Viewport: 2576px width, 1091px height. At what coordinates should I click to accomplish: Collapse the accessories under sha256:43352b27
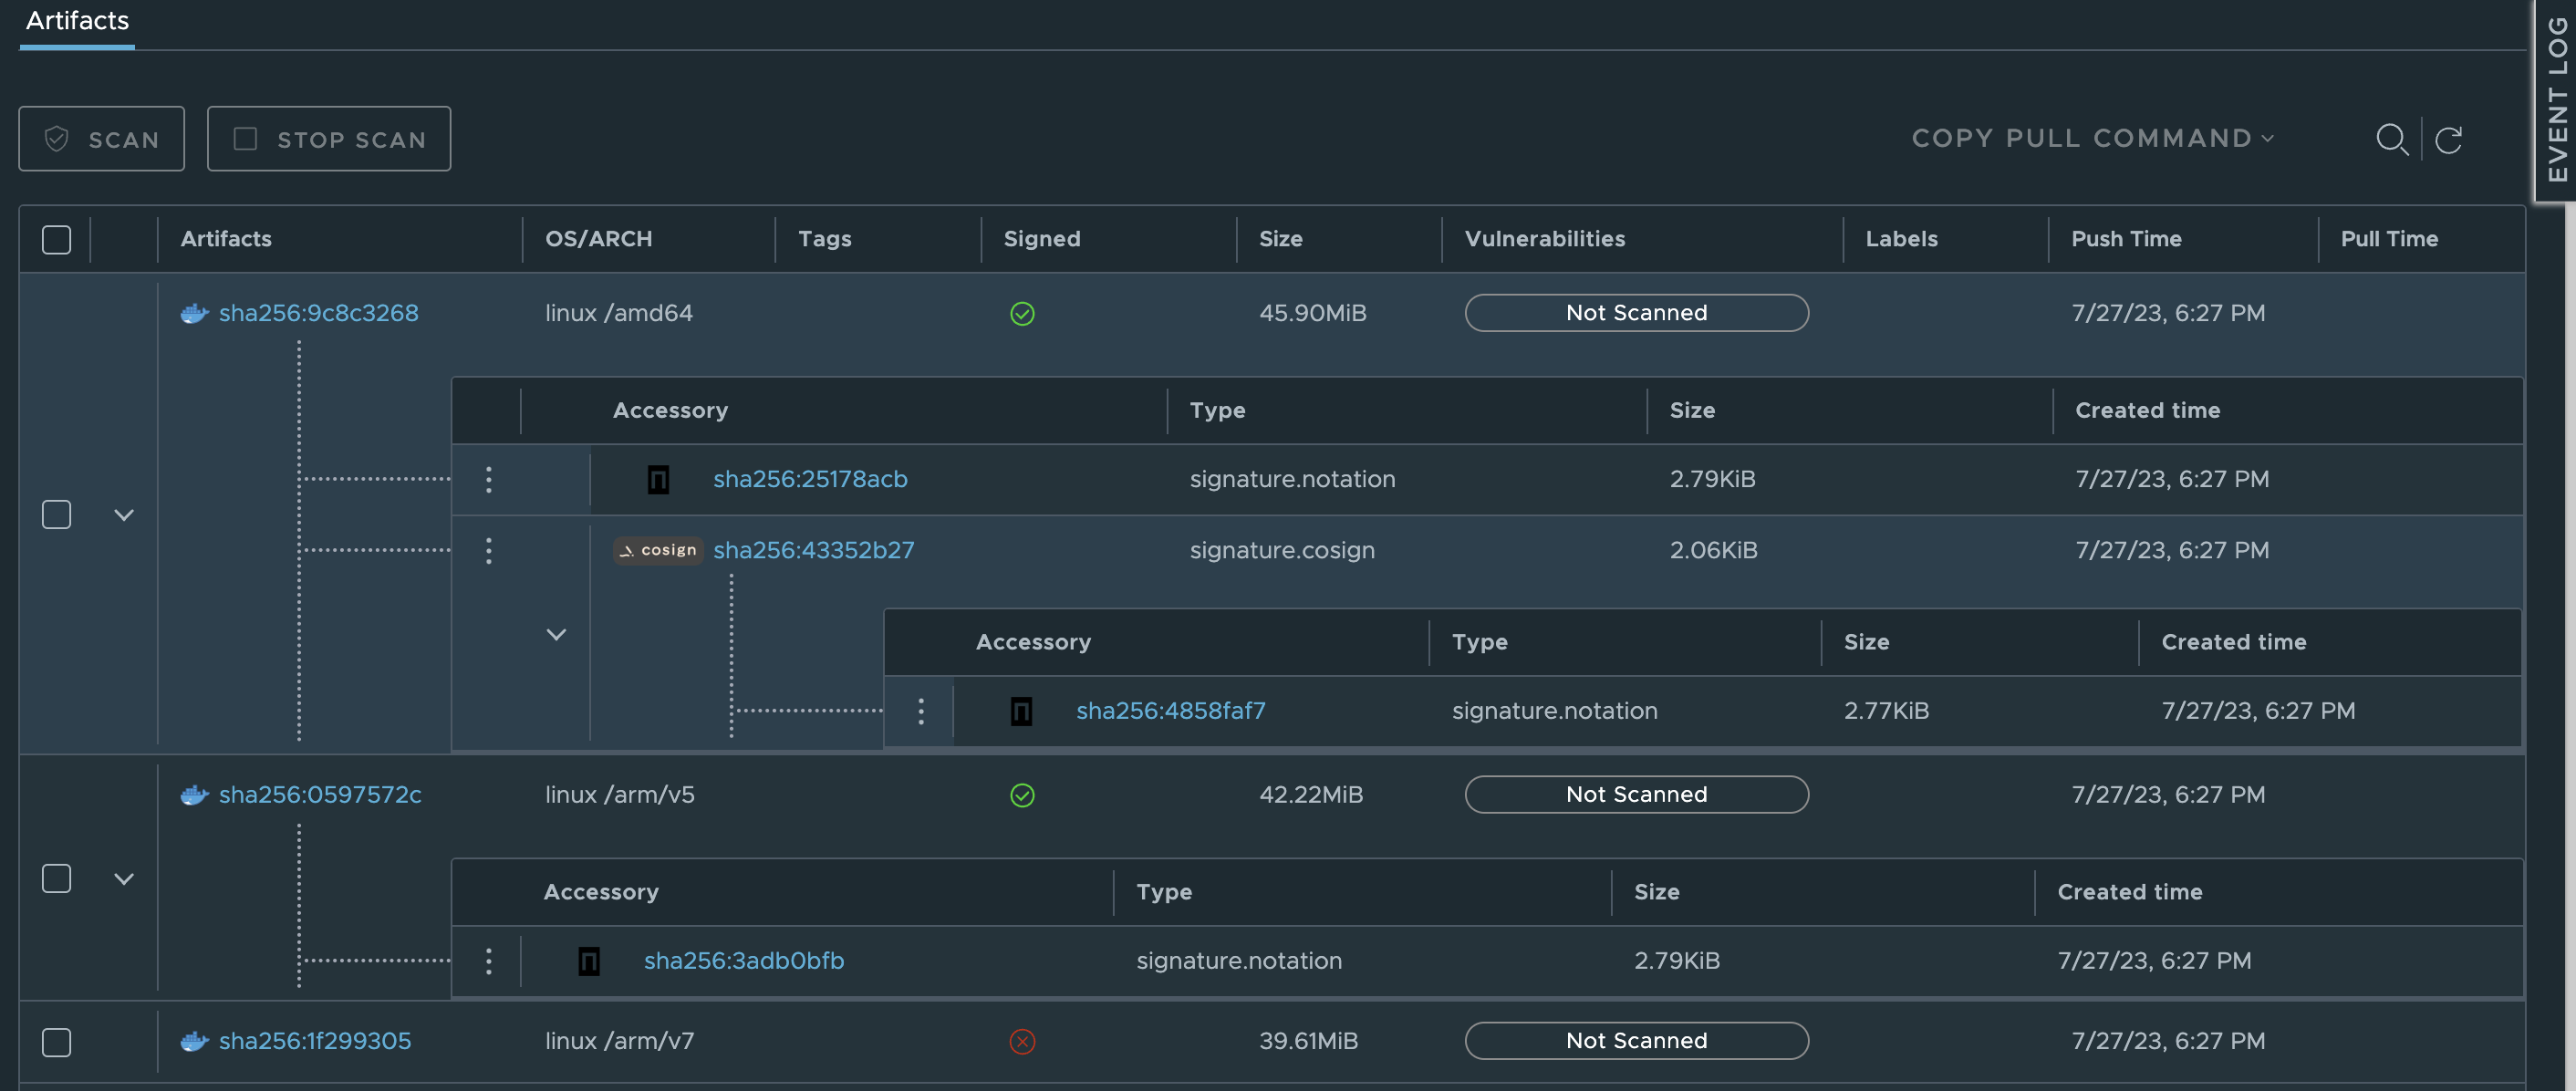pyautogui.click(x=557, y=634)
